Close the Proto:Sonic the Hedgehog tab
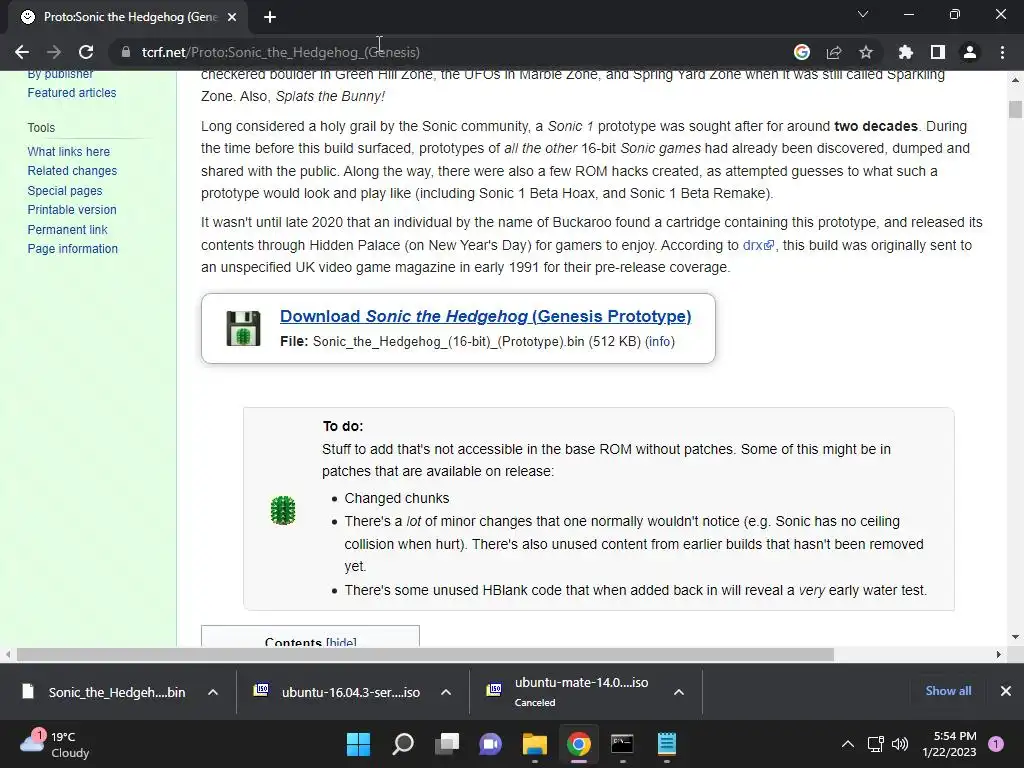This screenshot has width=1024, height=768. coord(232,17)
